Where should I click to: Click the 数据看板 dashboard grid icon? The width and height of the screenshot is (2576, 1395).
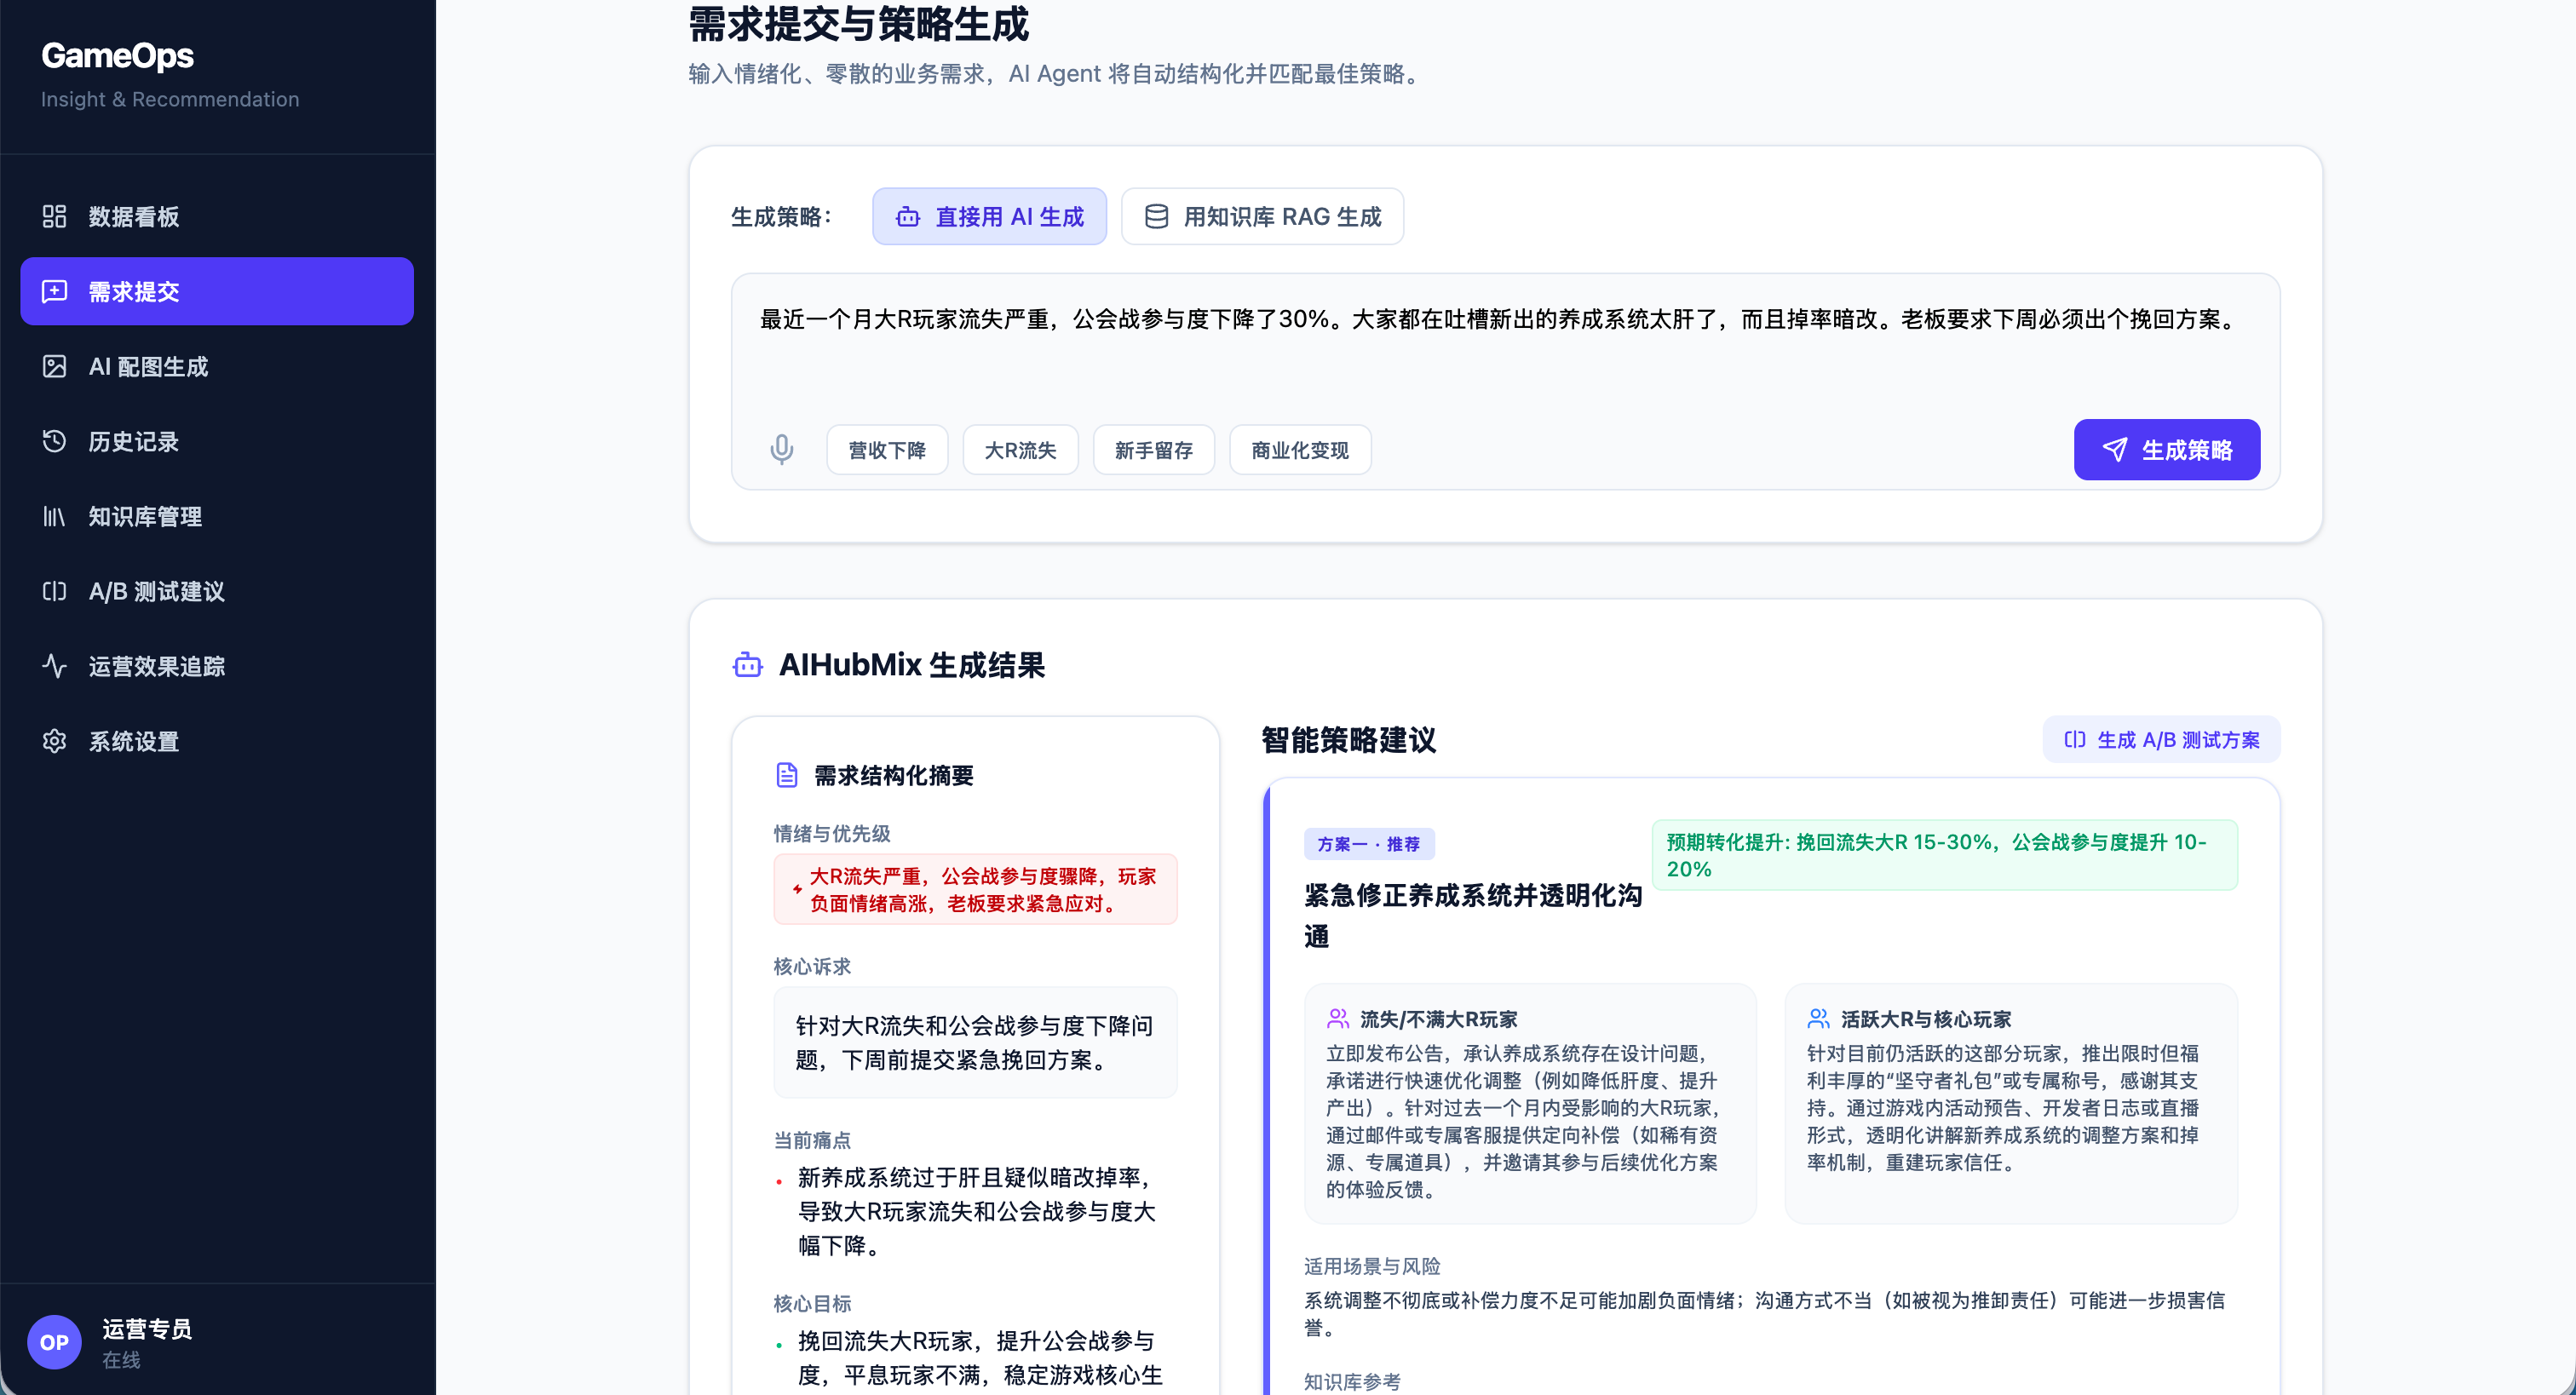click(54, 216)
